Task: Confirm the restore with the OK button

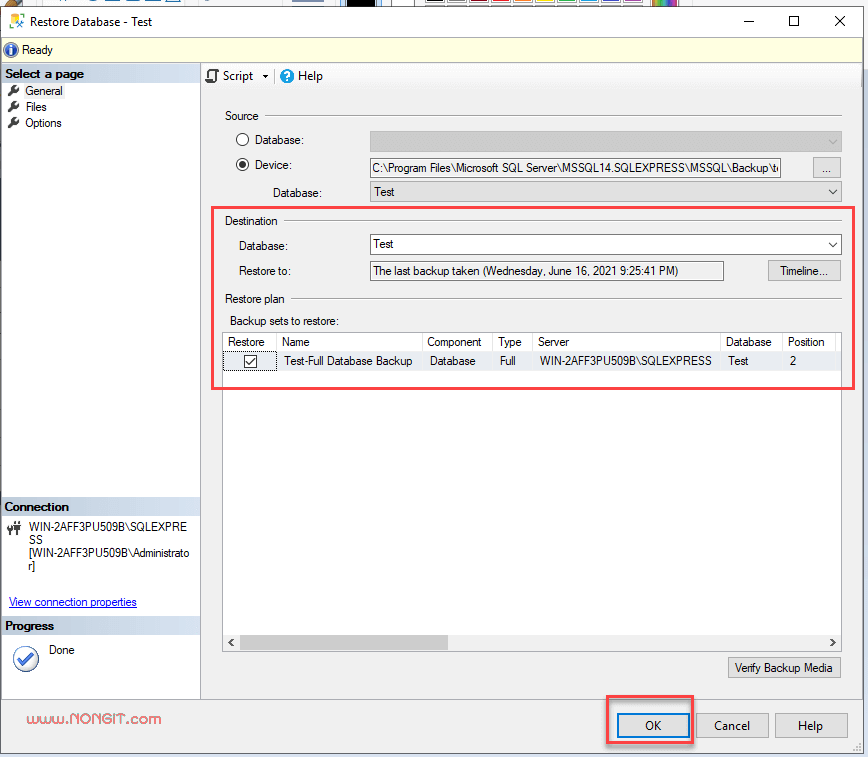Action: (651, 725)
